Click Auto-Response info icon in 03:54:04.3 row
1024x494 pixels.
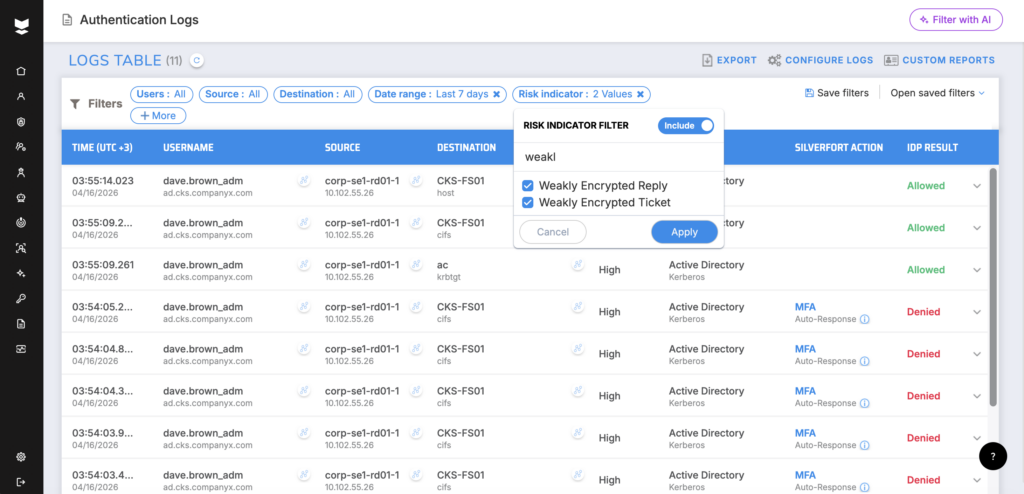[x=864, y=403]
